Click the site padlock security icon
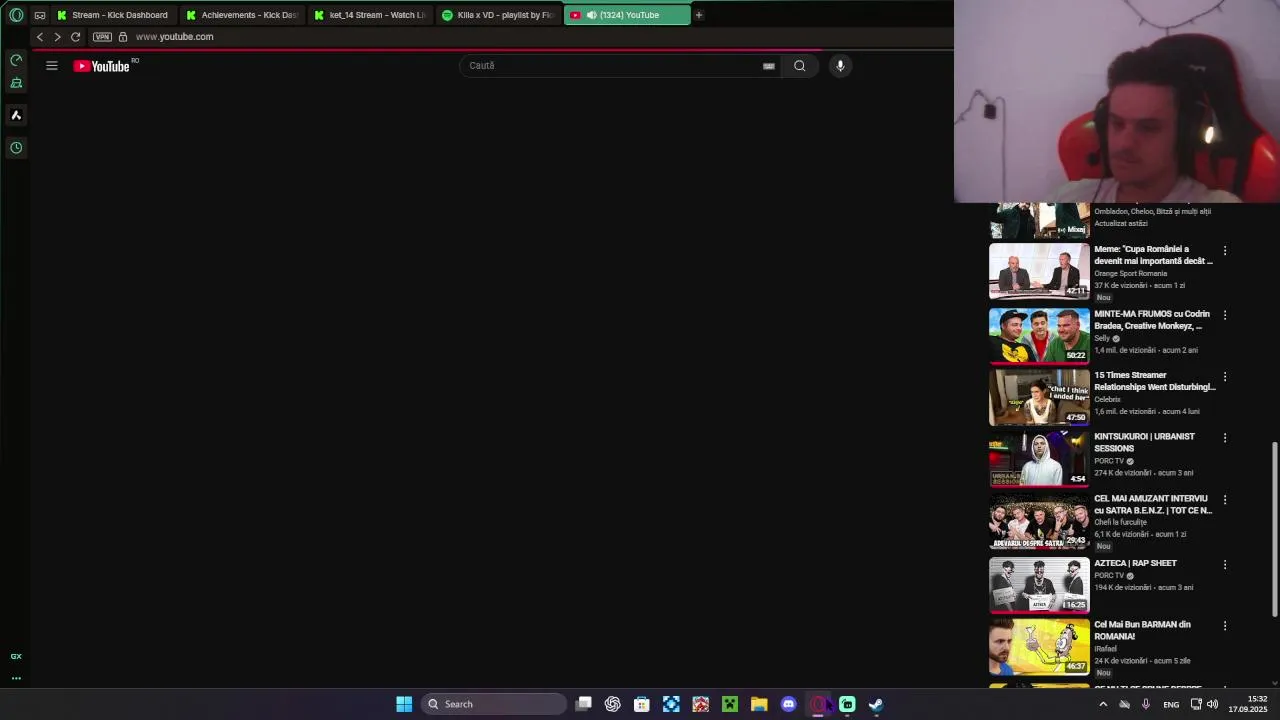 [123, 37]
